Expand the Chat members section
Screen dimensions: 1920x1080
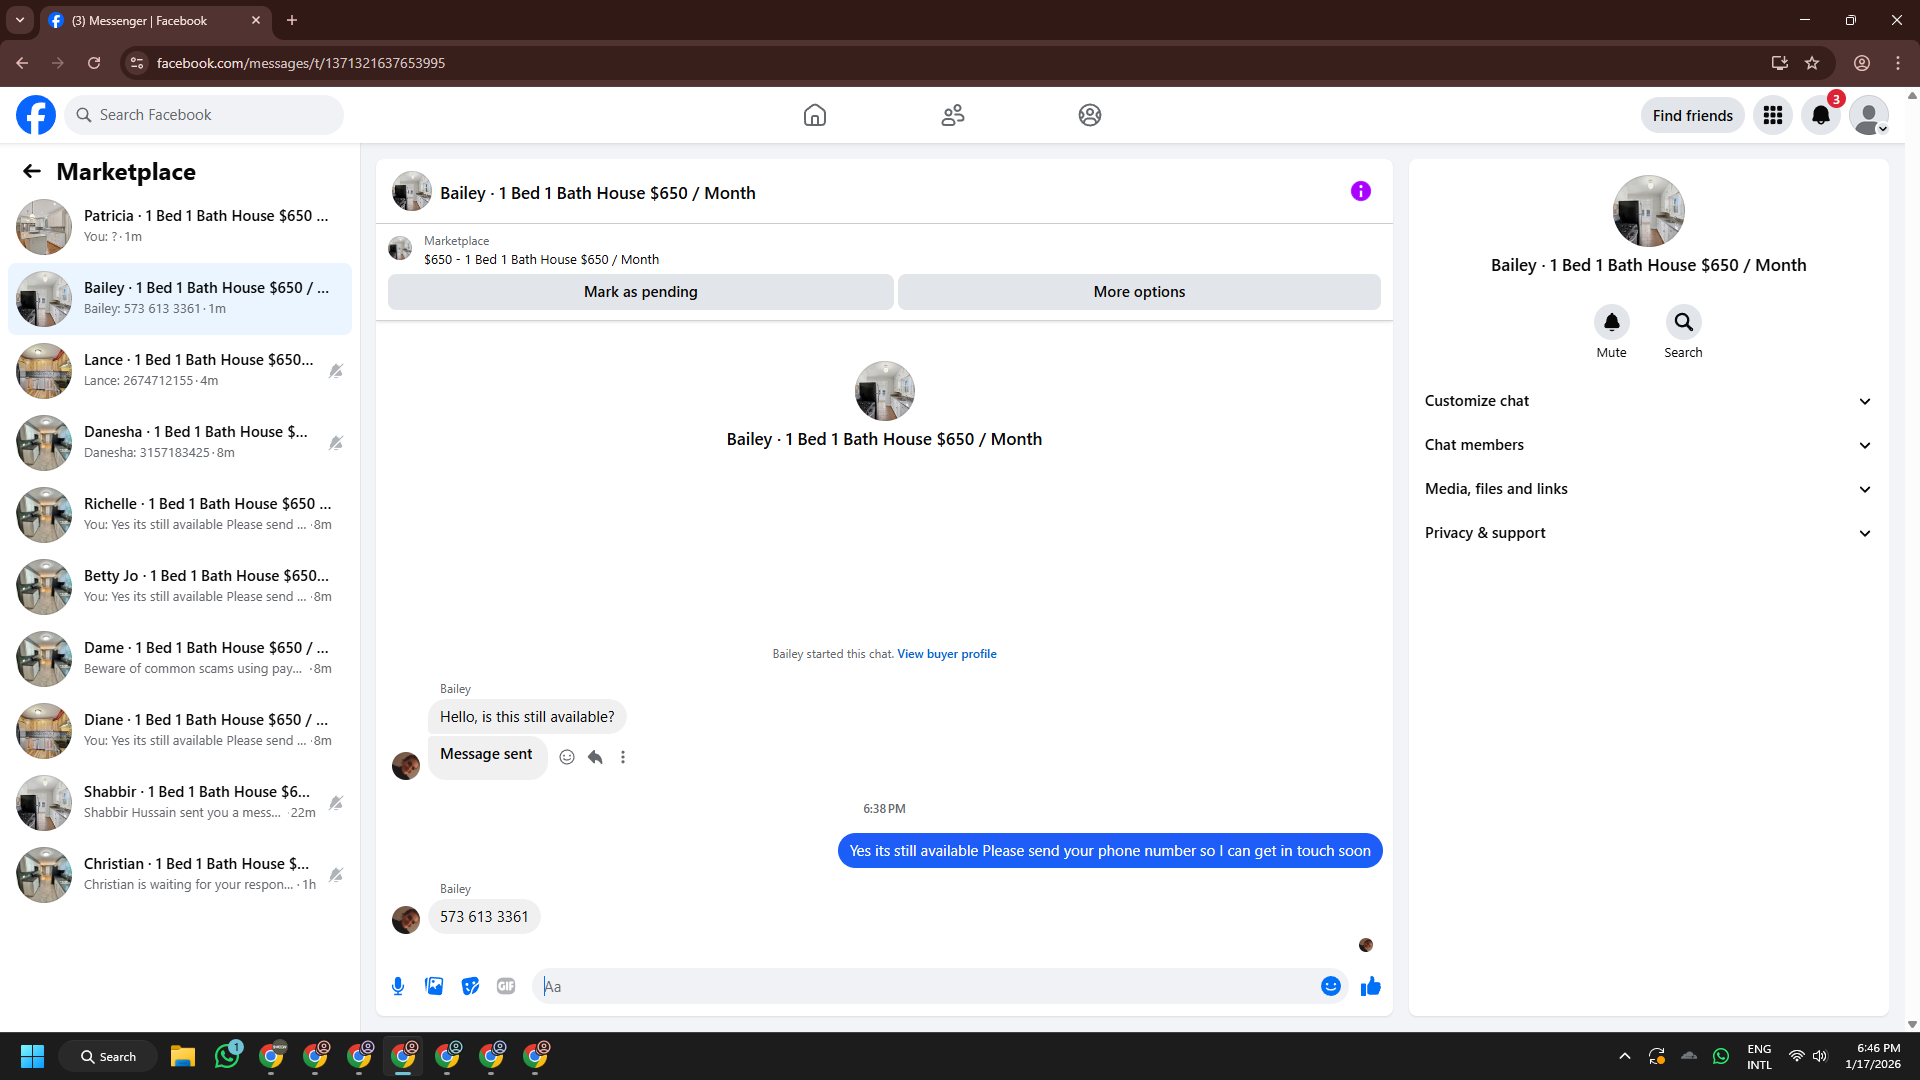(1648, 445)
